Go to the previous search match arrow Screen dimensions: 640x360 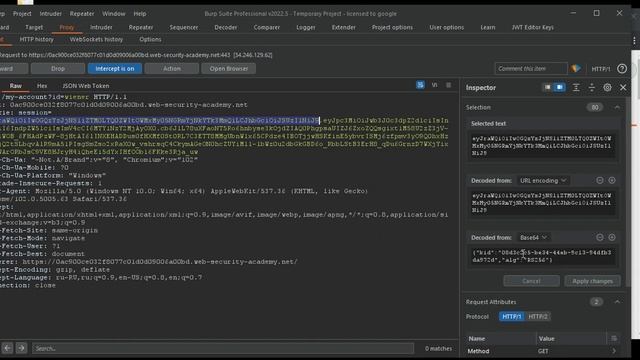7,348
